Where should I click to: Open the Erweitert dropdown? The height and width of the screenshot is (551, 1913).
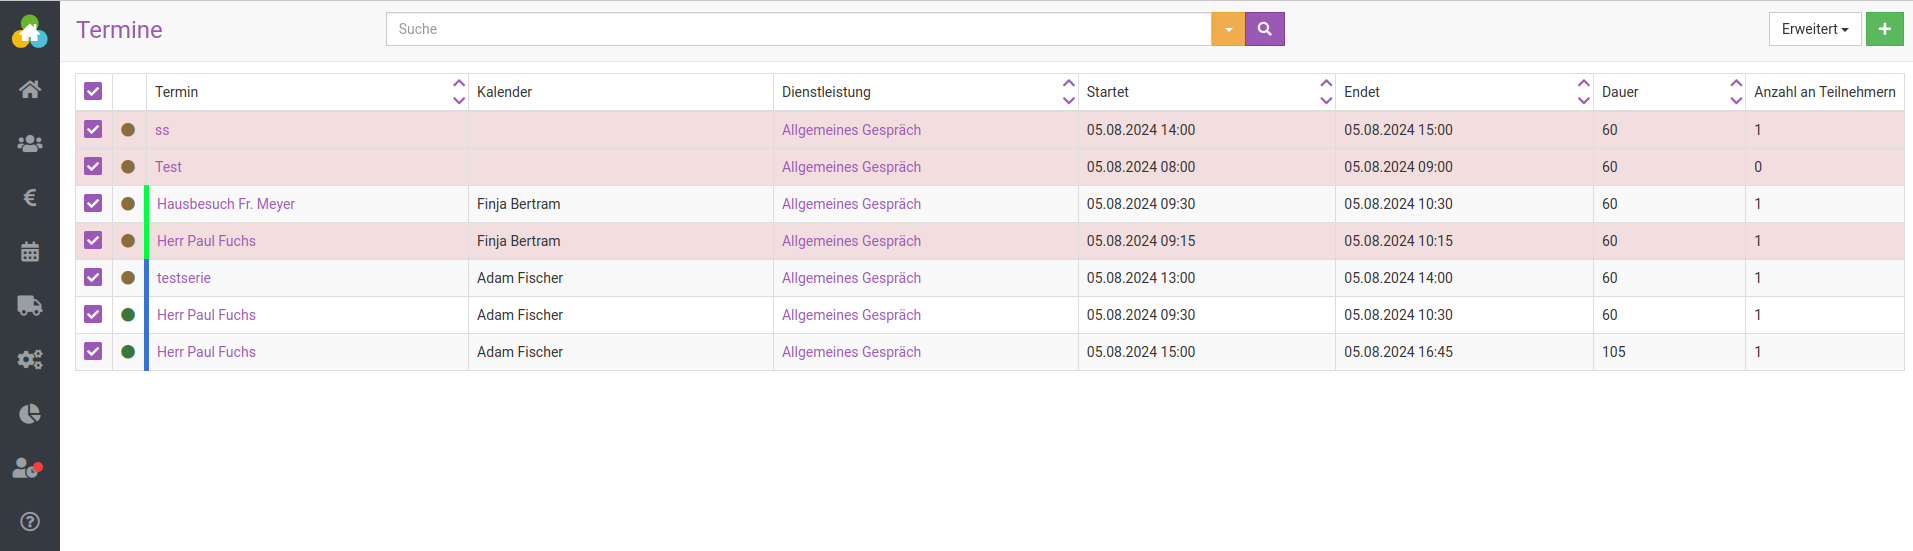pyautogui.click(x=1814, y=29)
